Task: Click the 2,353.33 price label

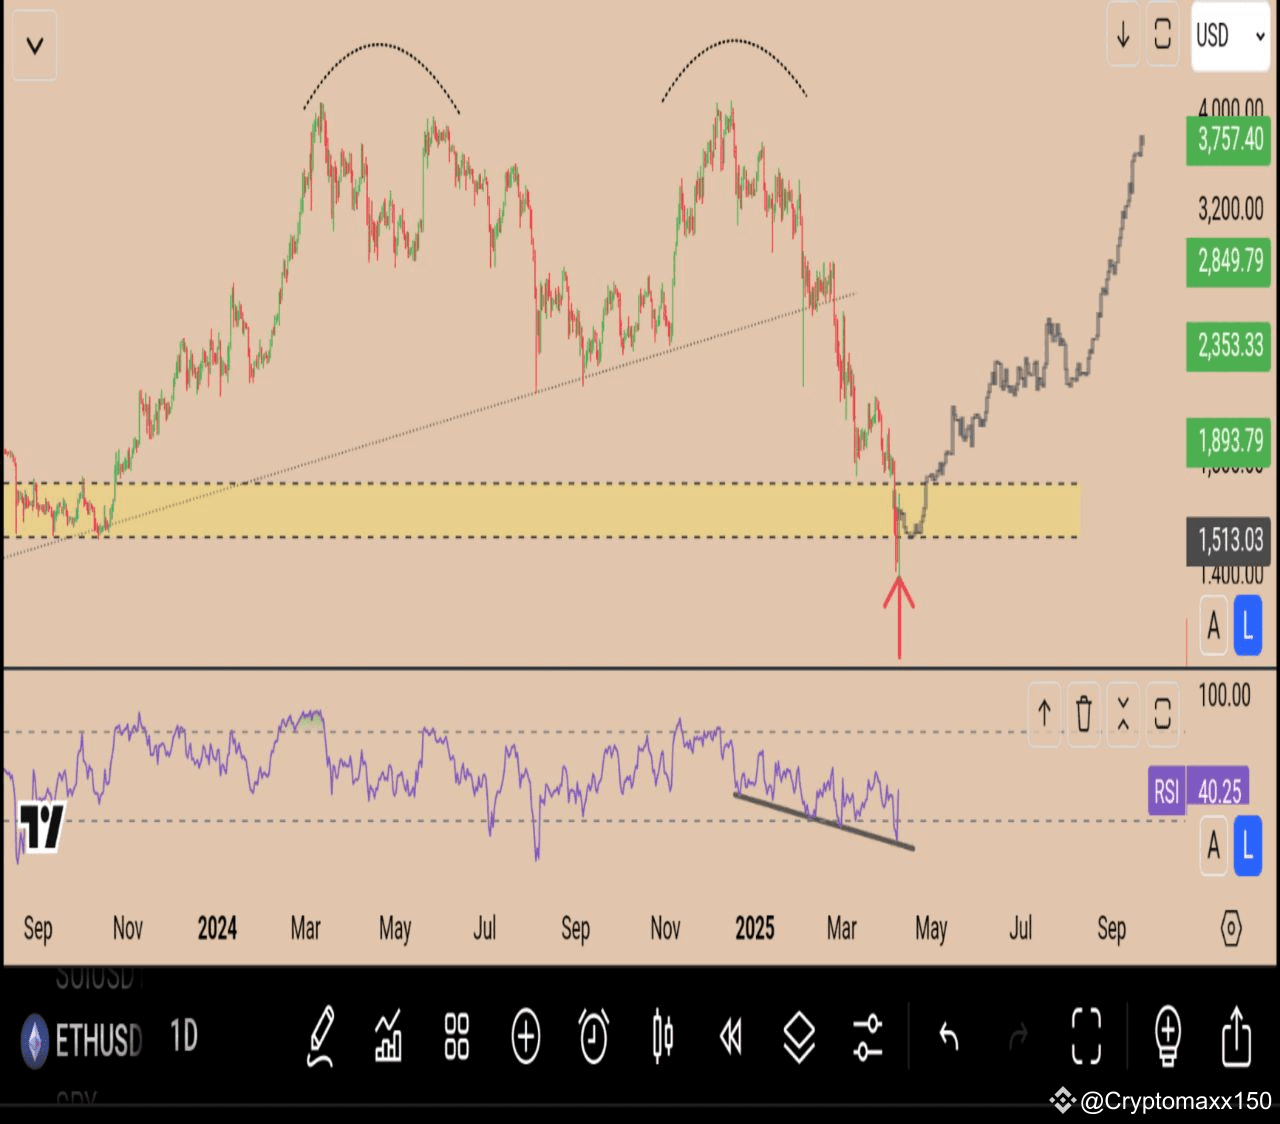Action: click(1229, 347)
